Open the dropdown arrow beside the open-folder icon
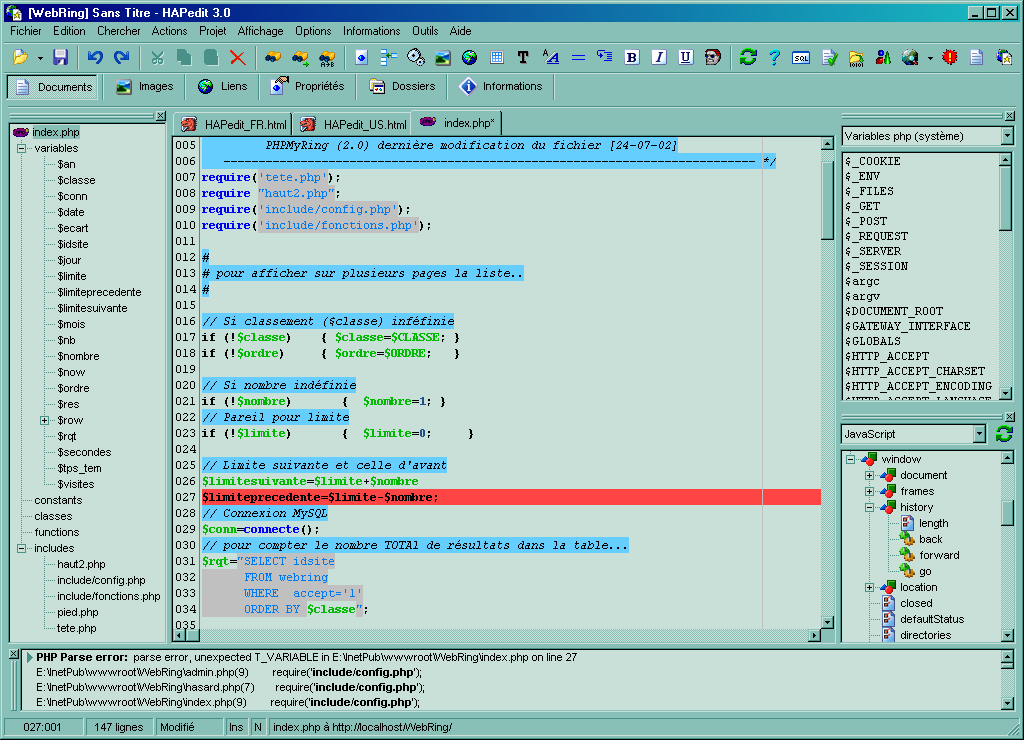 tap(40, 58)
